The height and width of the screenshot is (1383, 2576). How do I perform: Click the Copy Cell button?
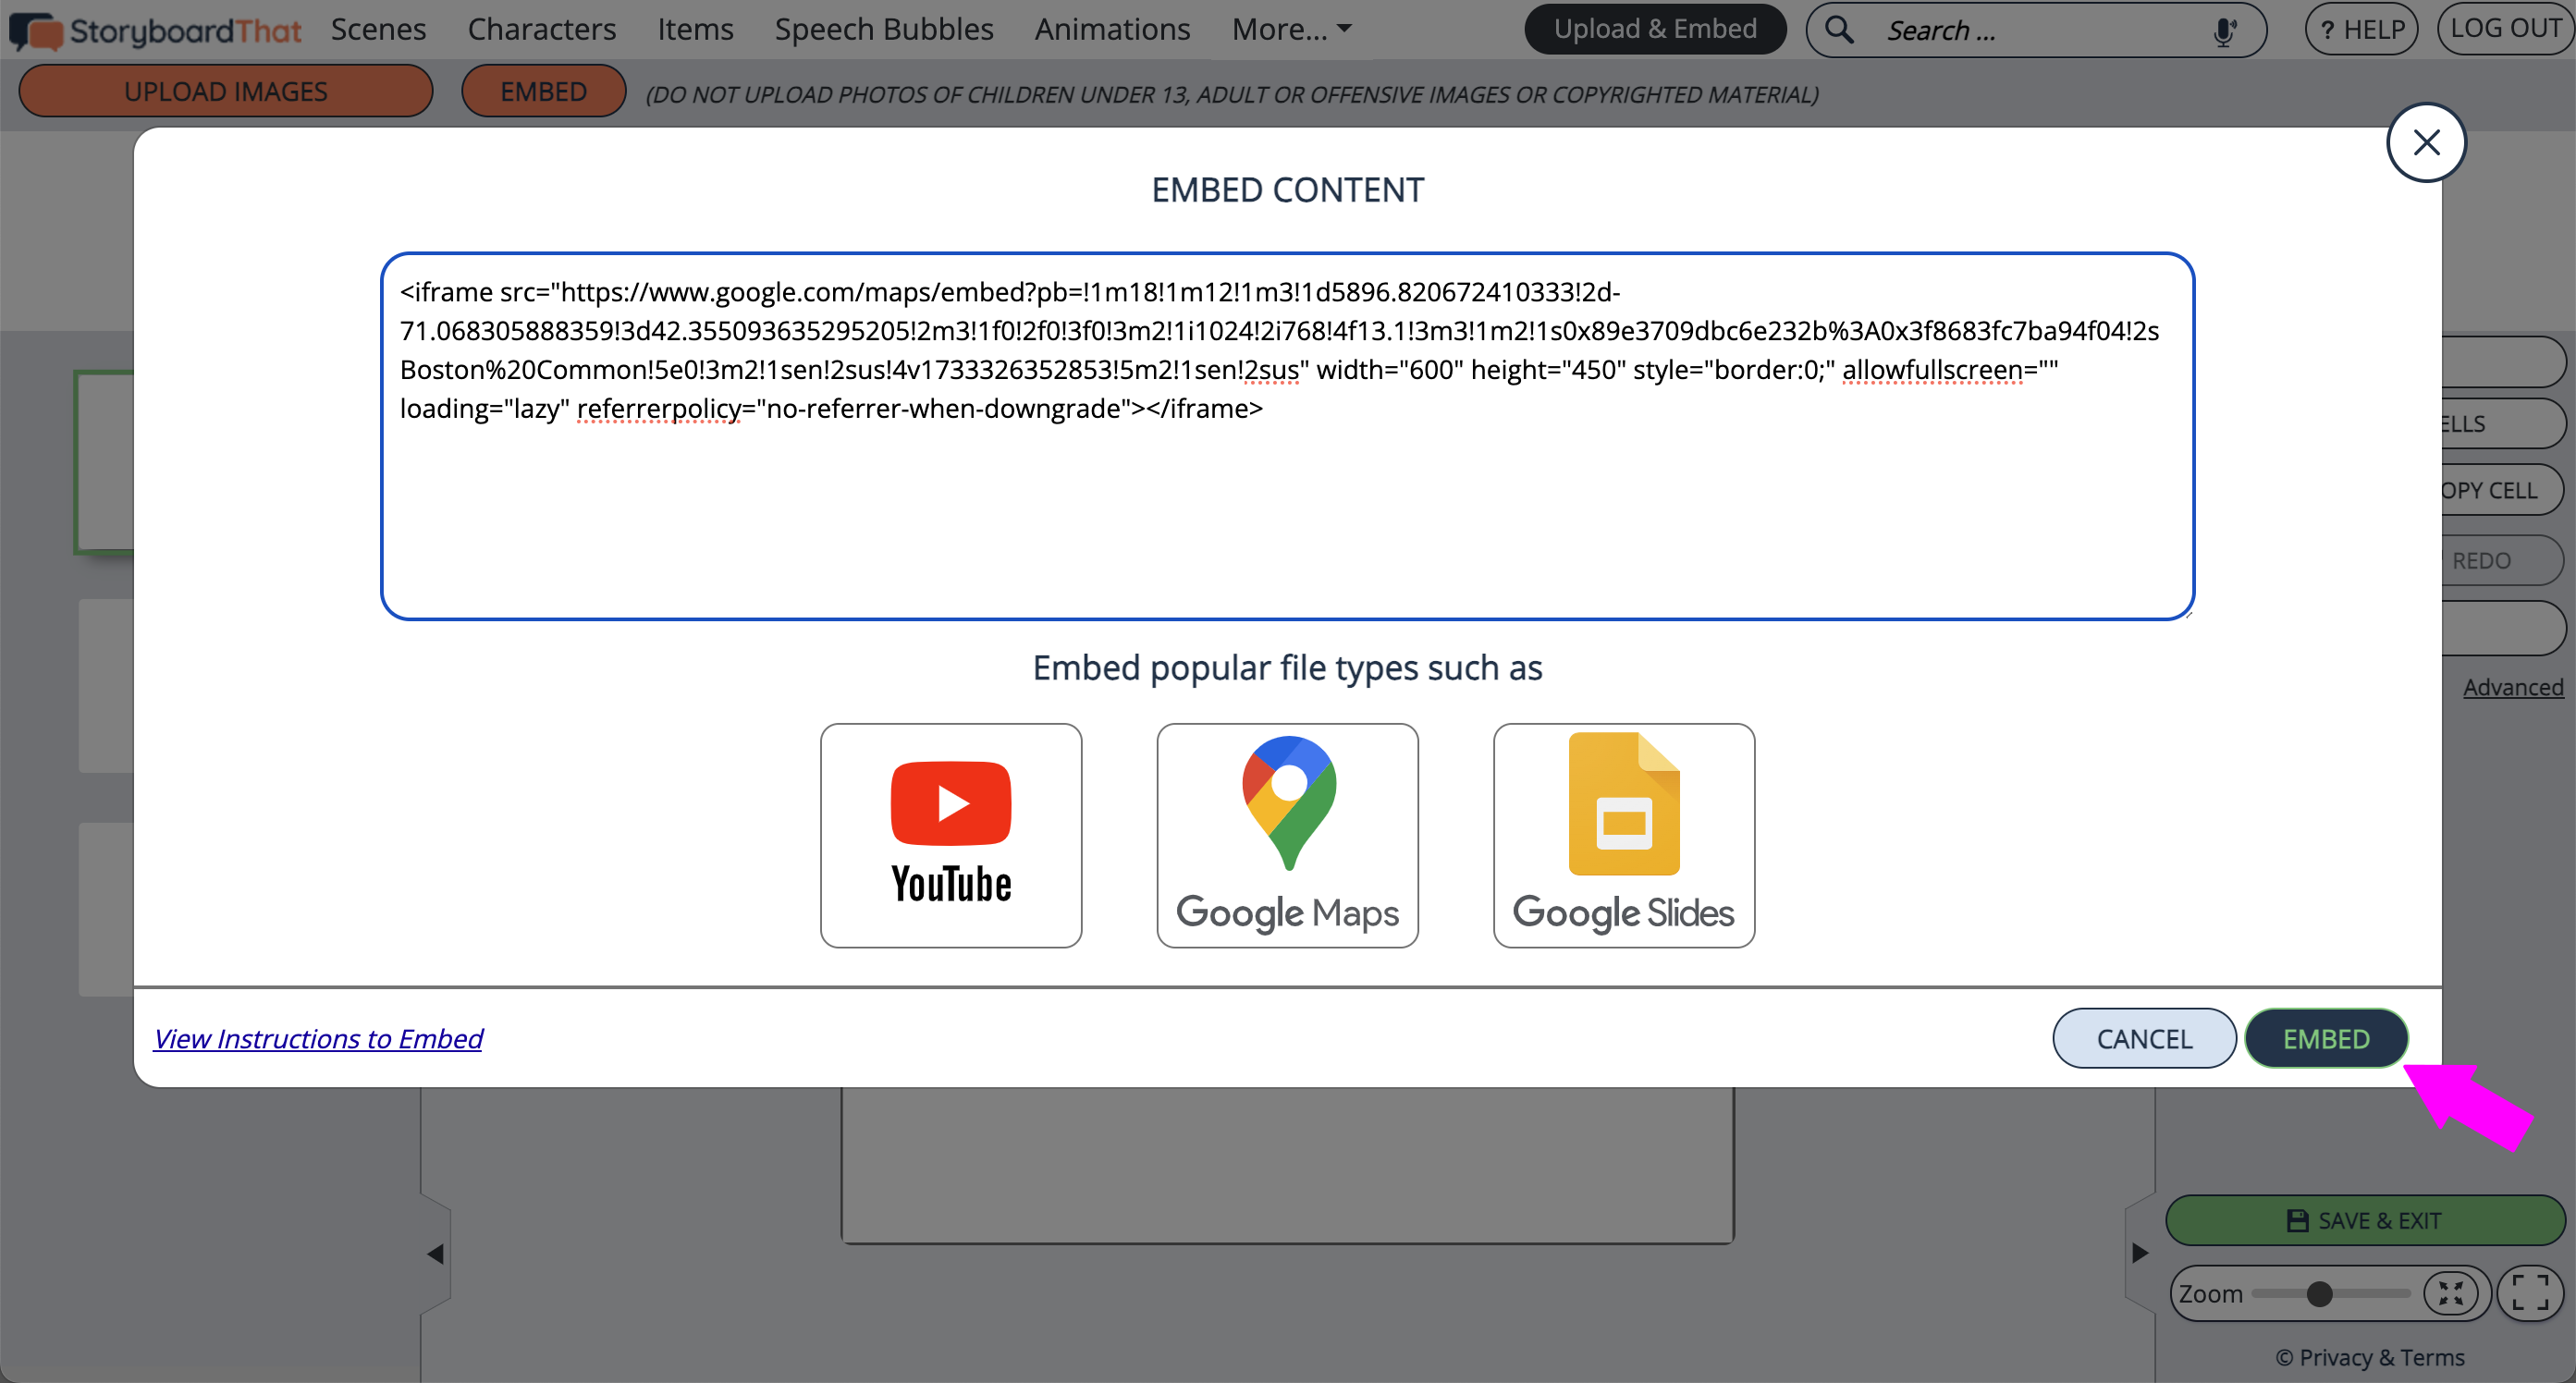point(2502,490)
